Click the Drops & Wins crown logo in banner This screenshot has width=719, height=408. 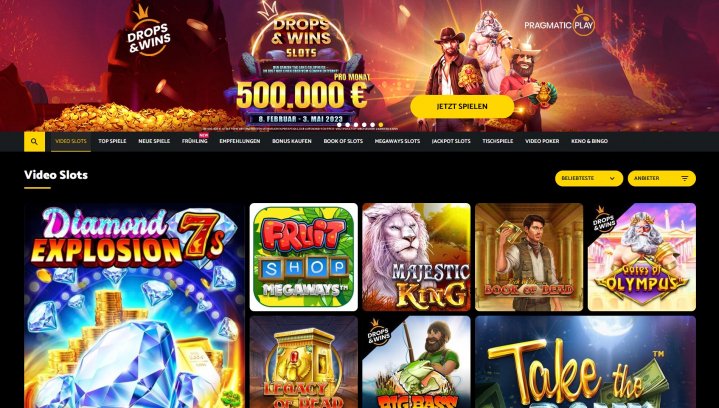pos(148,32)
